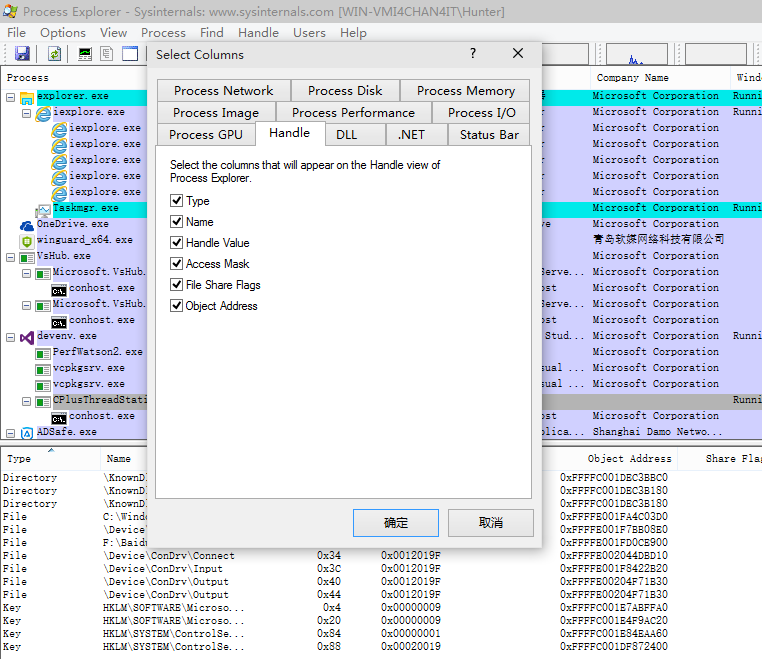Viewport: 762px width, 659px height.
Task: Open the Help menu
Action: (353, 33)
